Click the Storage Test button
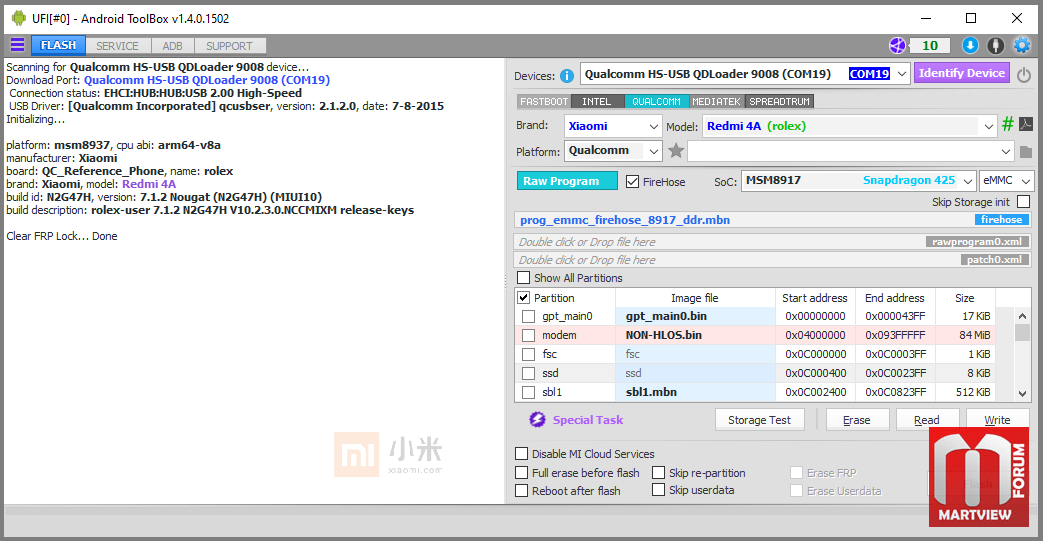This screenshot has width=1043, height=541. click(759, 420)
